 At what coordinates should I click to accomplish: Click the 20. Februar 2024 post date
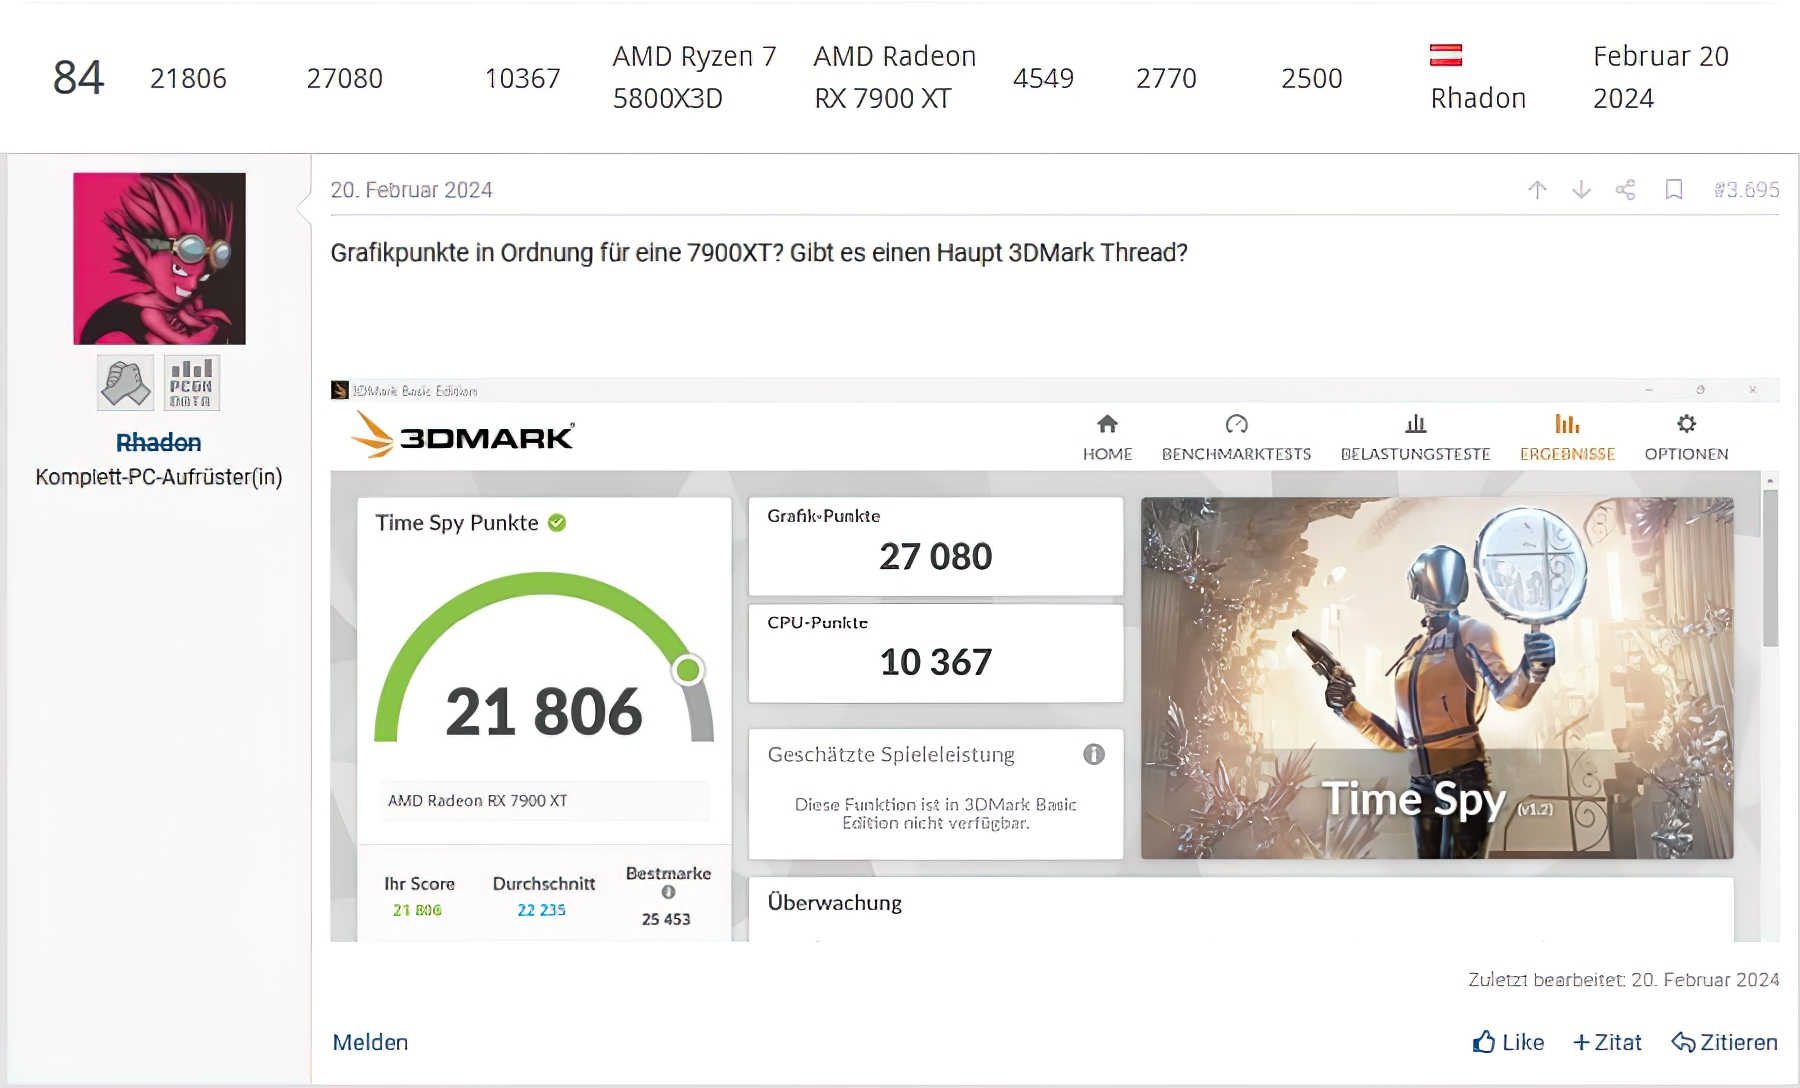(411, 190)
